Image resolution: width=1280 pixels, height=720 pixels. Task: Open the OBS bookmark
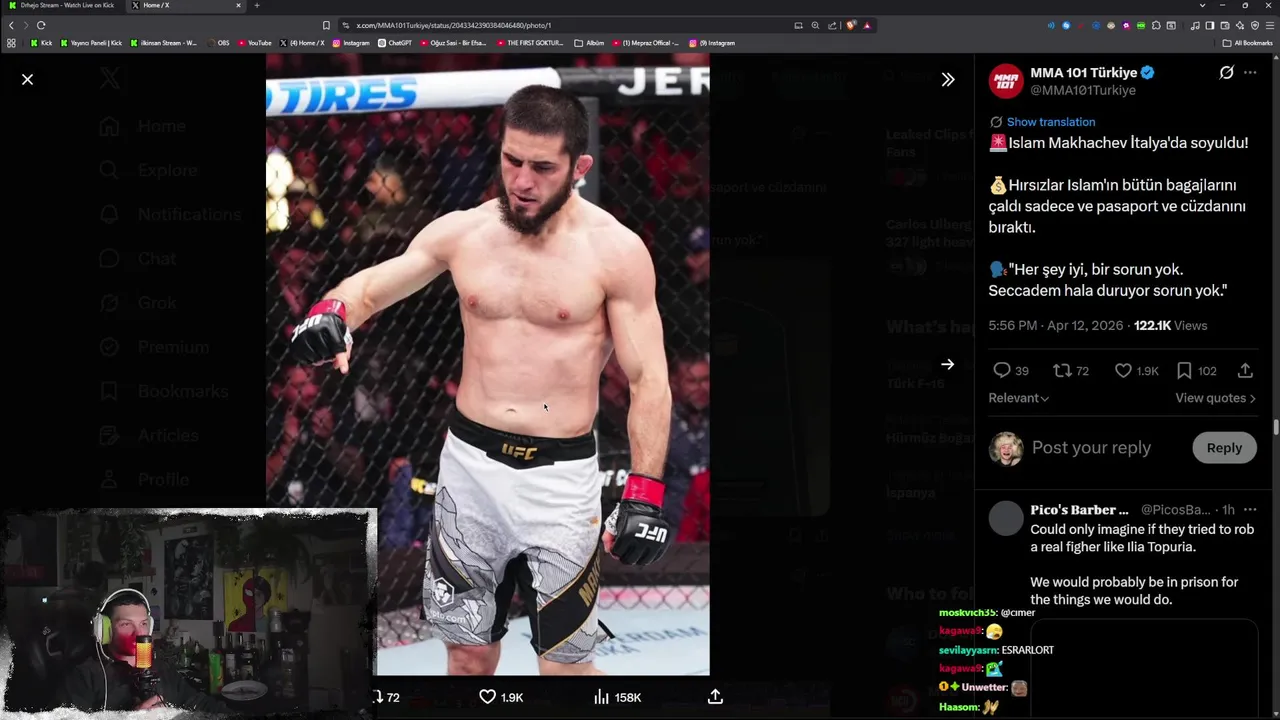tap(218, 43)
